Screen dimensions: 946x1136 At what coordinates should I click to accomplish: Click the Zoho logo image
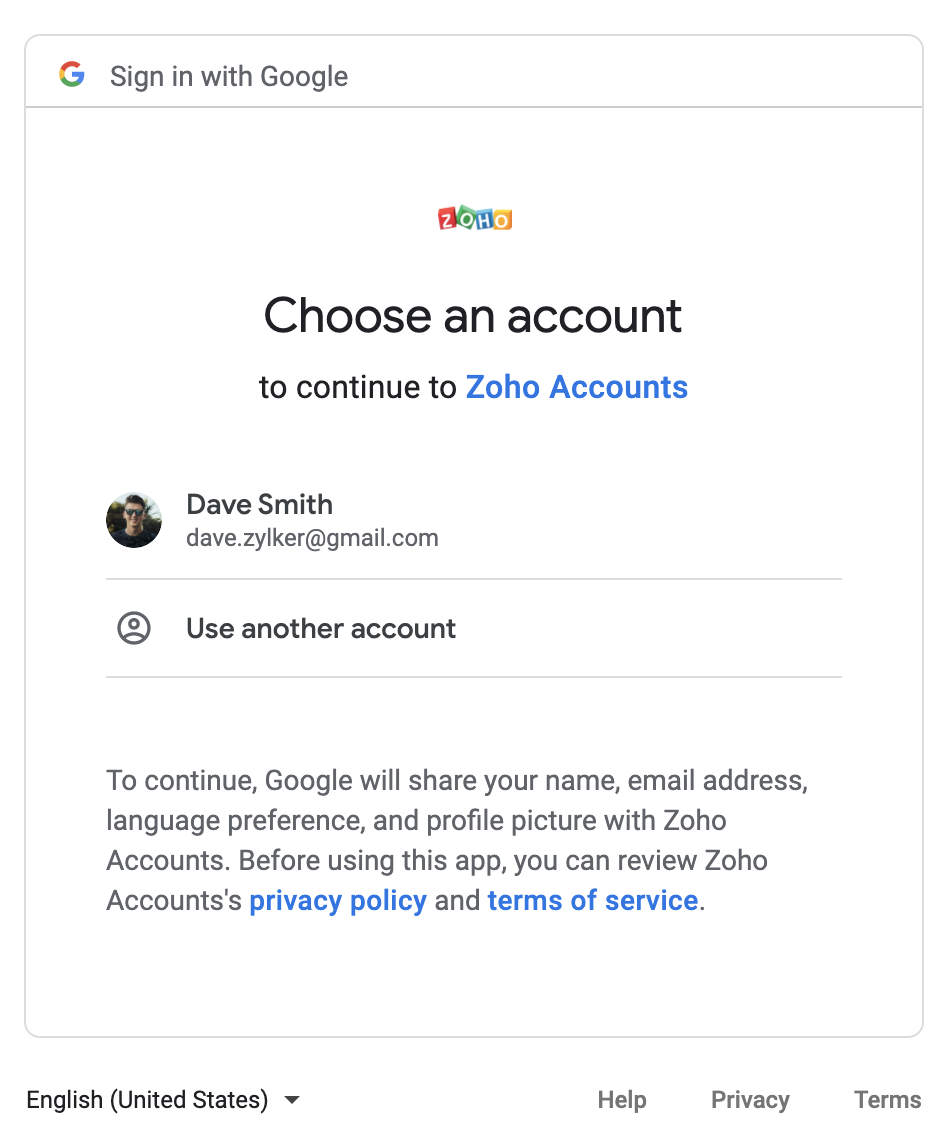(475, 219)
